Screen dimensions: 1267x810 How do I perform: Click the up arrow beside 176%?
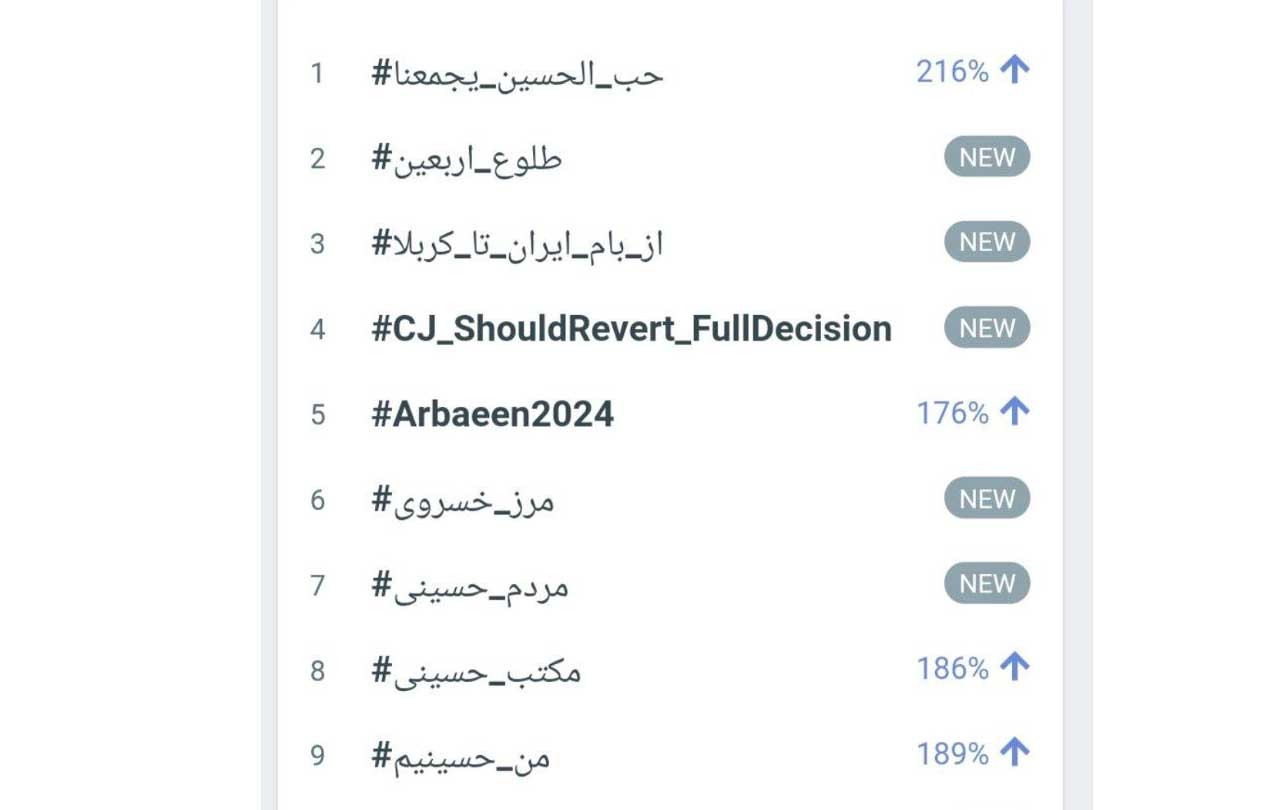(1014, 412)
